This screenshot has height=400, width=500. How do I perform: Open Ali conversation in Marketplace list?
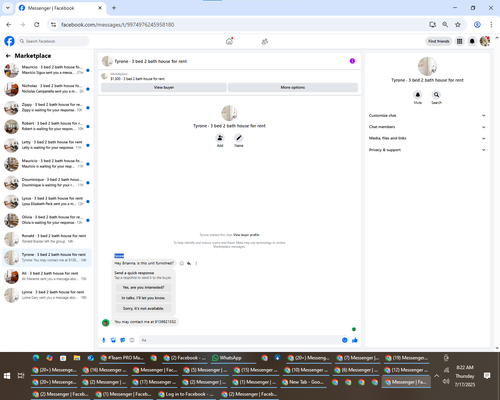47,276
